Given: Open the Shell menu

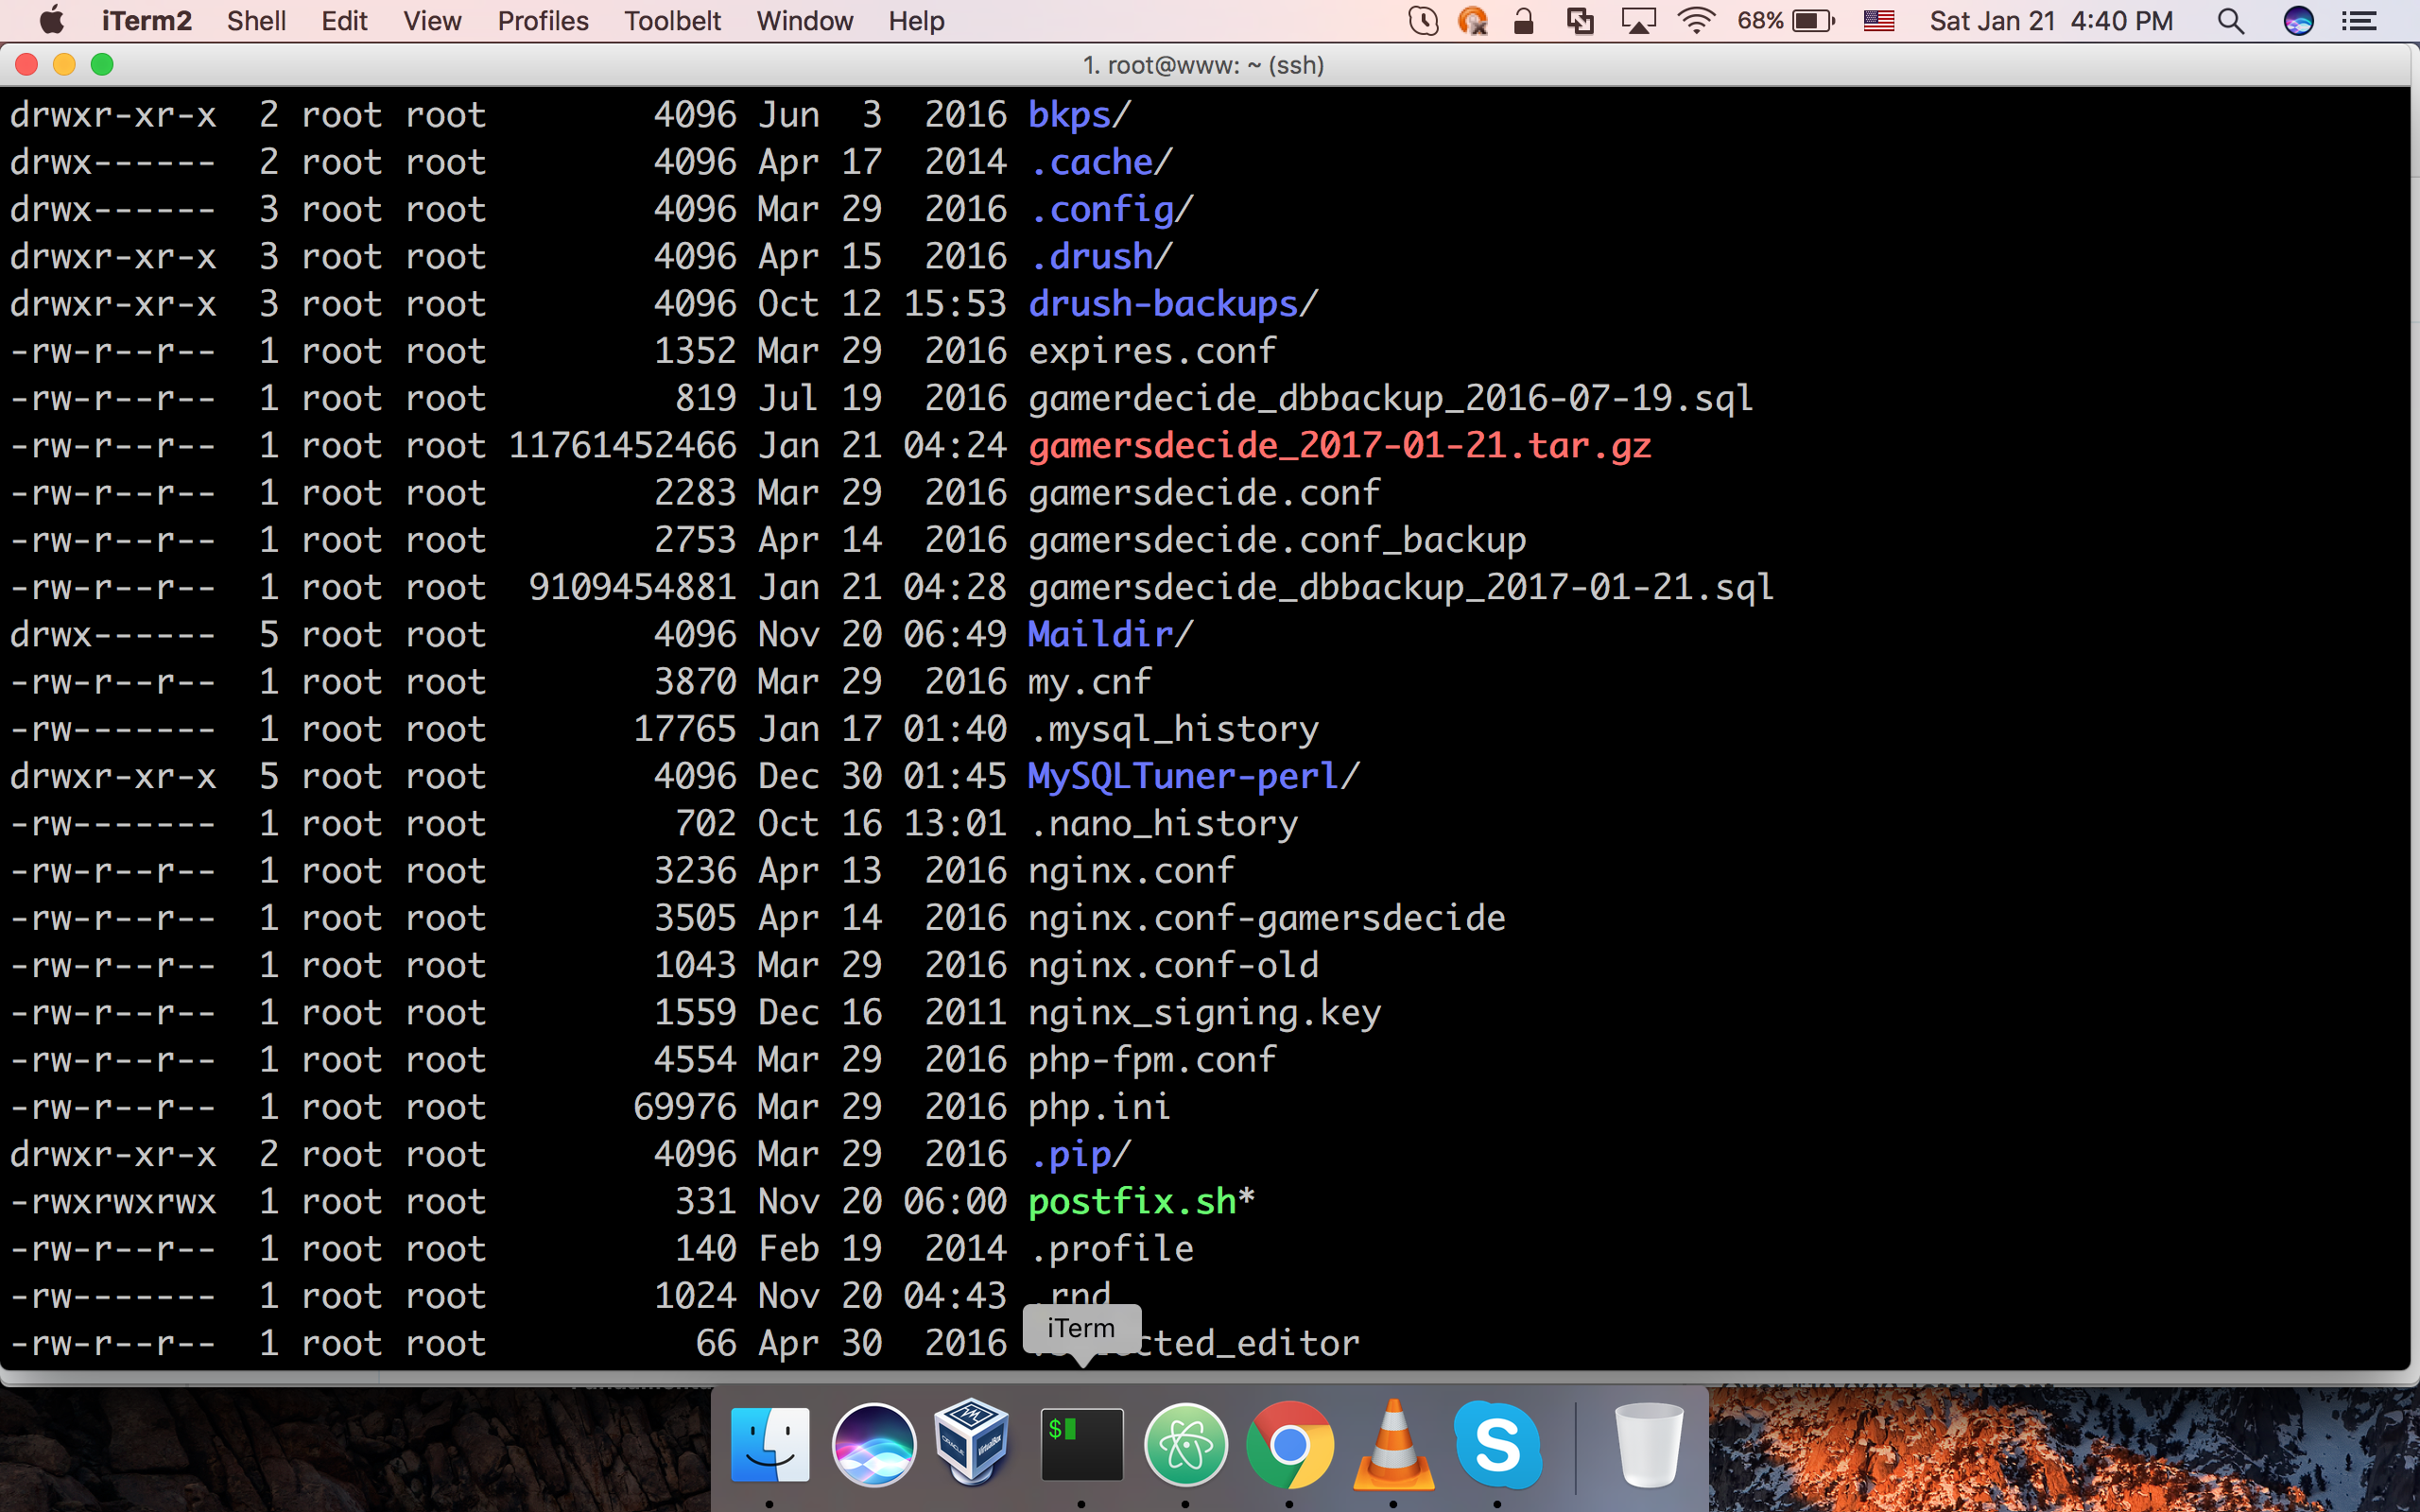Looking at the screenshot, I should (256, 20).
